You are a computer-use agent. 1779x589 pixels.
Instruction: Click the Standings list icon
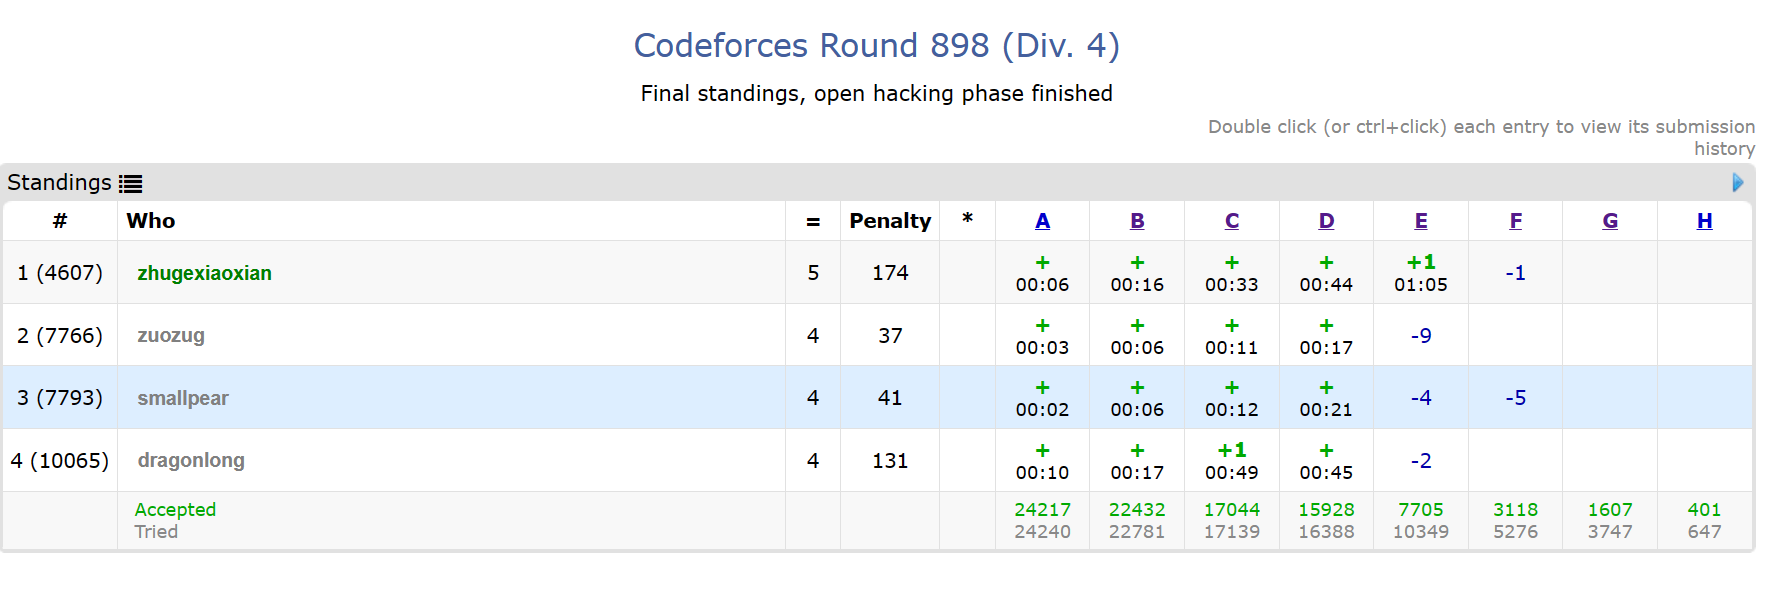(130, 184)
